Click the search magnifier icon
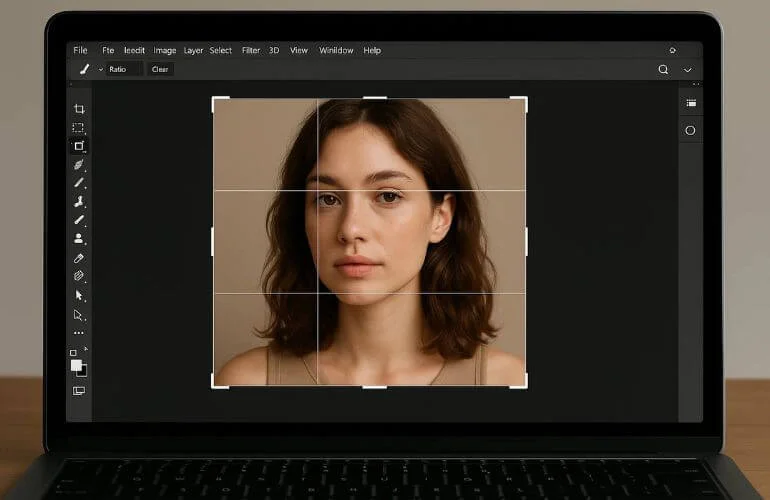The height and width of the screenshot is (500, 770). point(663,70)
